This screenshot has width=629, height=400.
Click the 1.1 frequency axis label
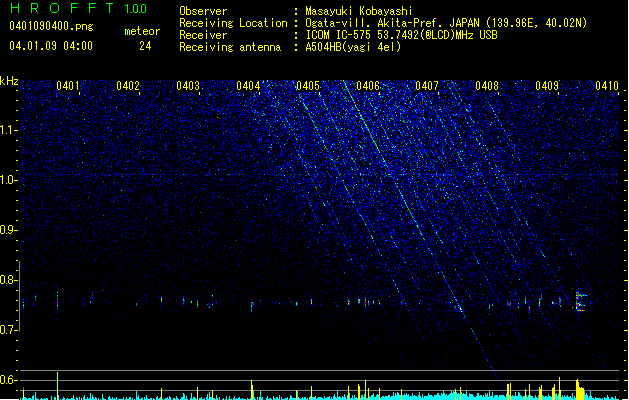point(9,130)
